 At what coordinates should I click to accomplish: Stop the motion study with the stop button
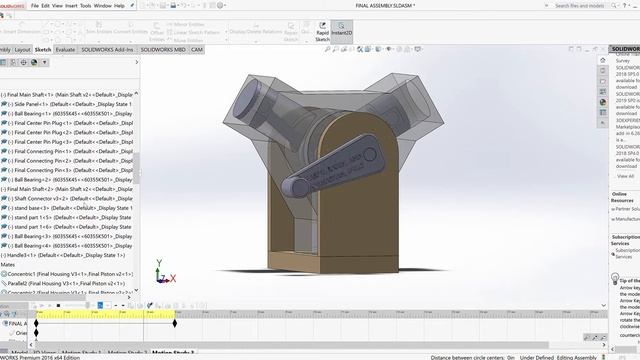58,306
